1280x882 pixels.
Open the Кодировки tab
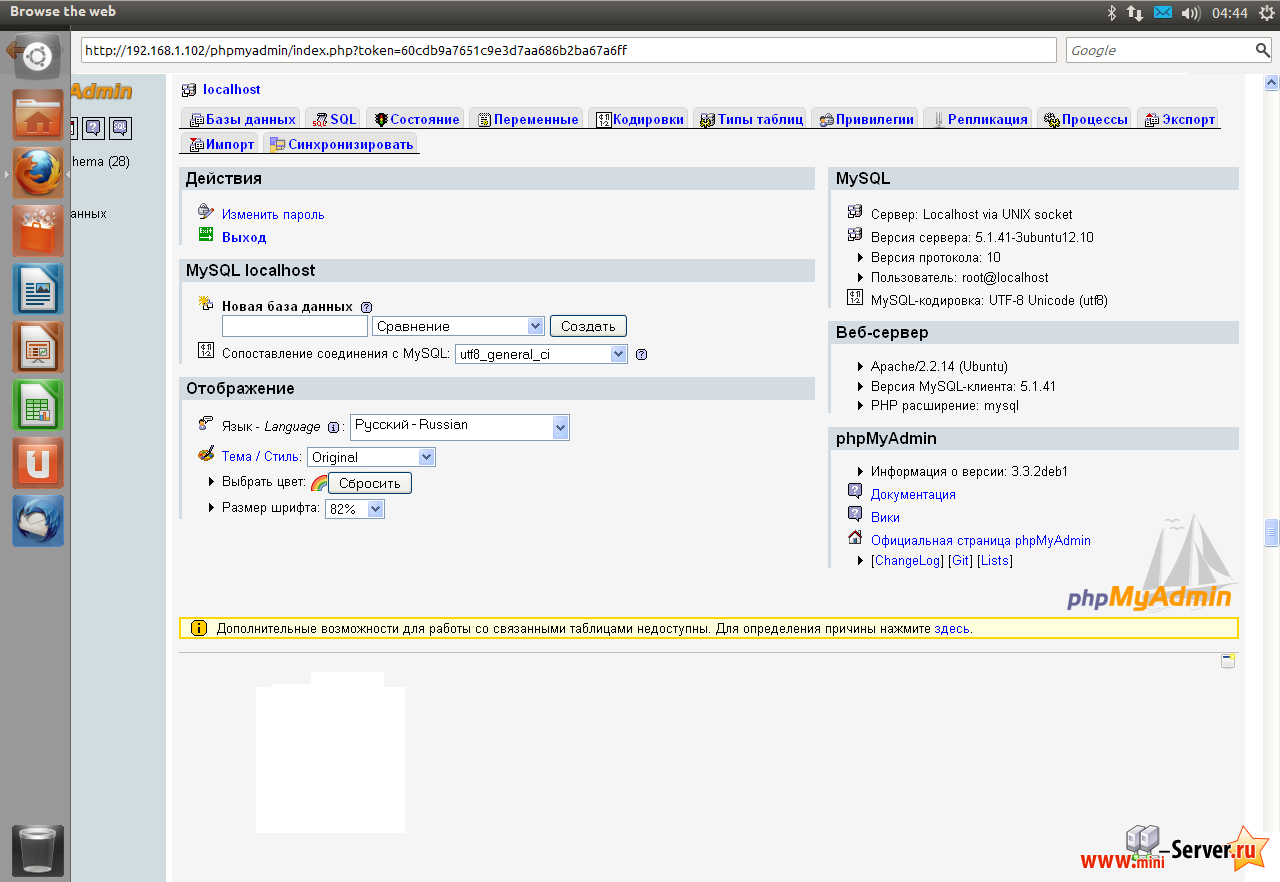(x=639, y=119)
